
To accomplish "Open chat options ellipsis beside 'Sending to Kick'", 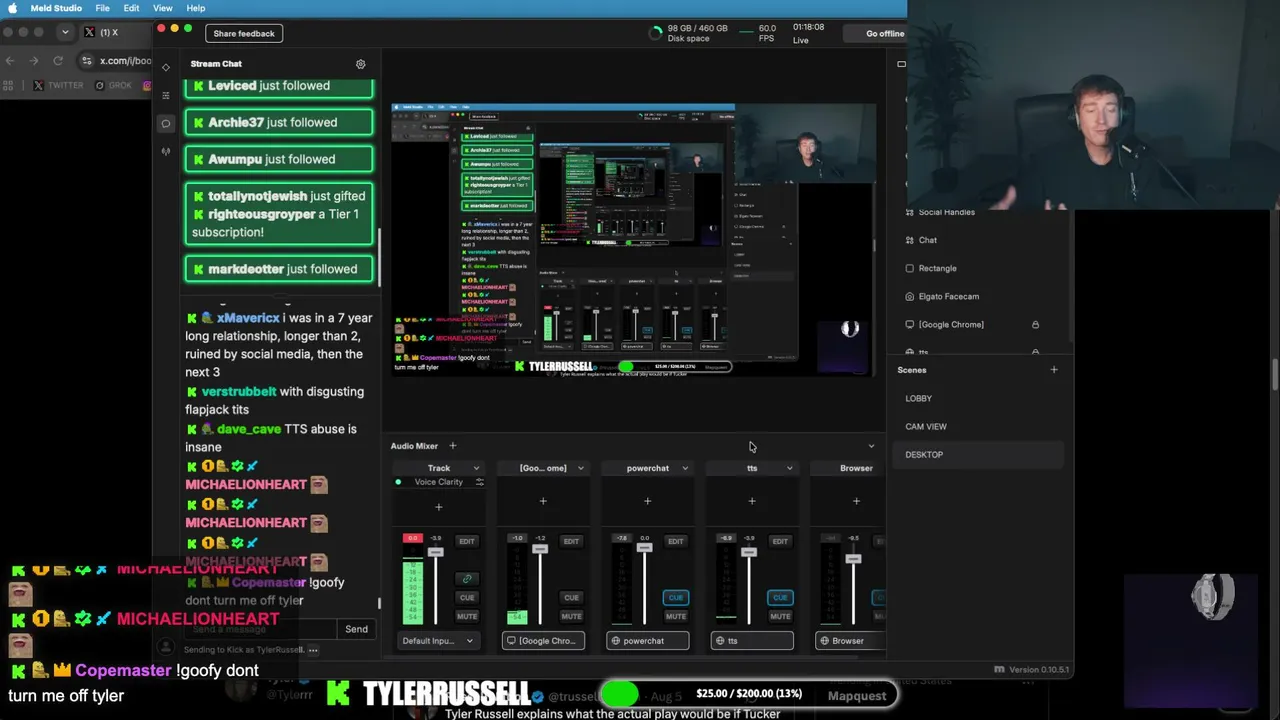I will pyautogui.click(x=313, y=650).
